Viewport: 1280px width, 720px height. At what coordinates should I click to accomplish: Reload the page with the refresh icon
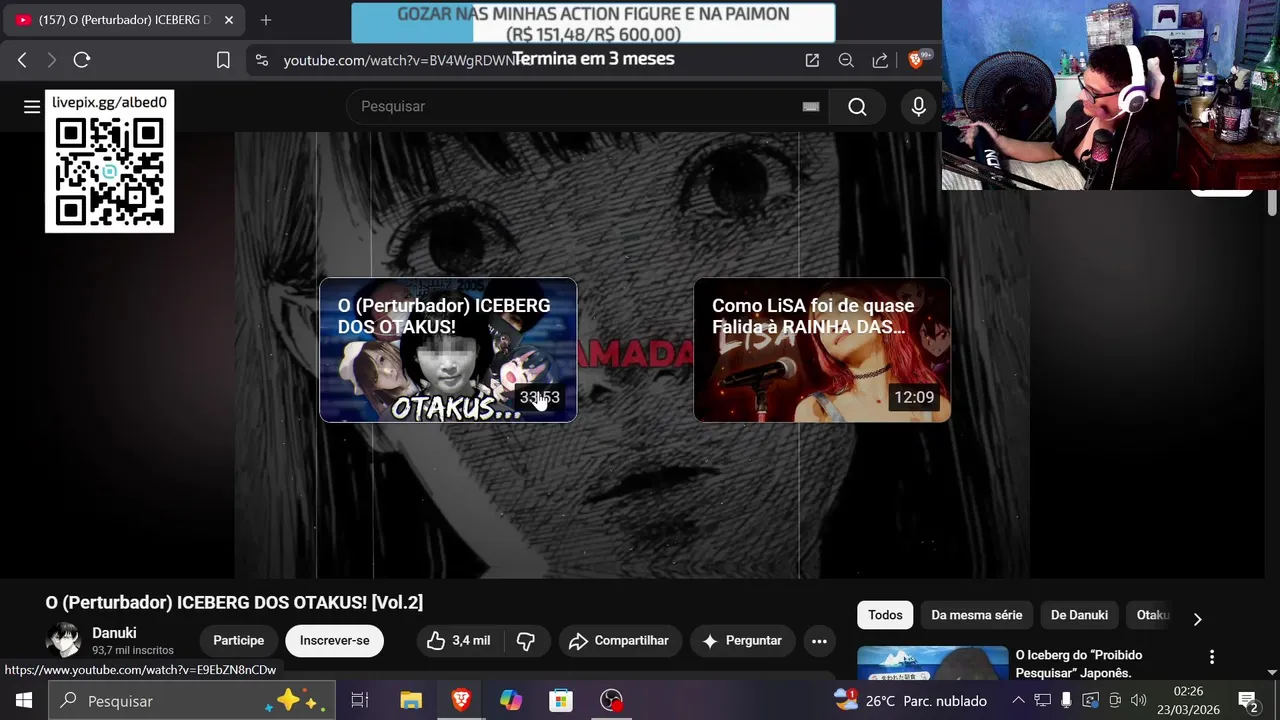point(82,60)
